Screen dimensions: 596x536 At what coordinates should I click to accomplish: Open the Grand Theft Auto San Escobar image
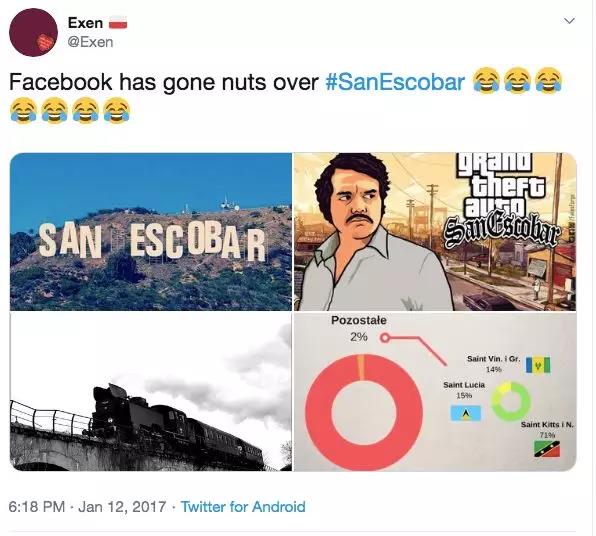click(435, 232)
